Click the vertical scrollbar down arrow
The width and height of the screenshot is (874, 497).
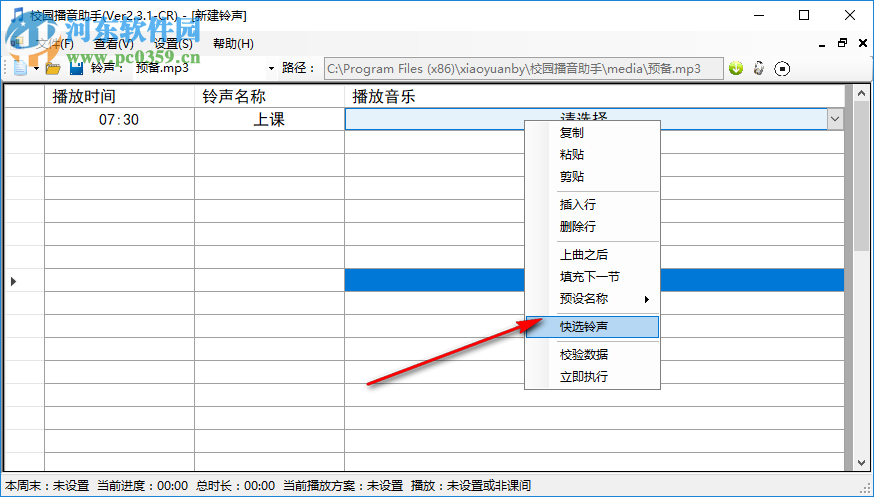click(x=861, y=463)
